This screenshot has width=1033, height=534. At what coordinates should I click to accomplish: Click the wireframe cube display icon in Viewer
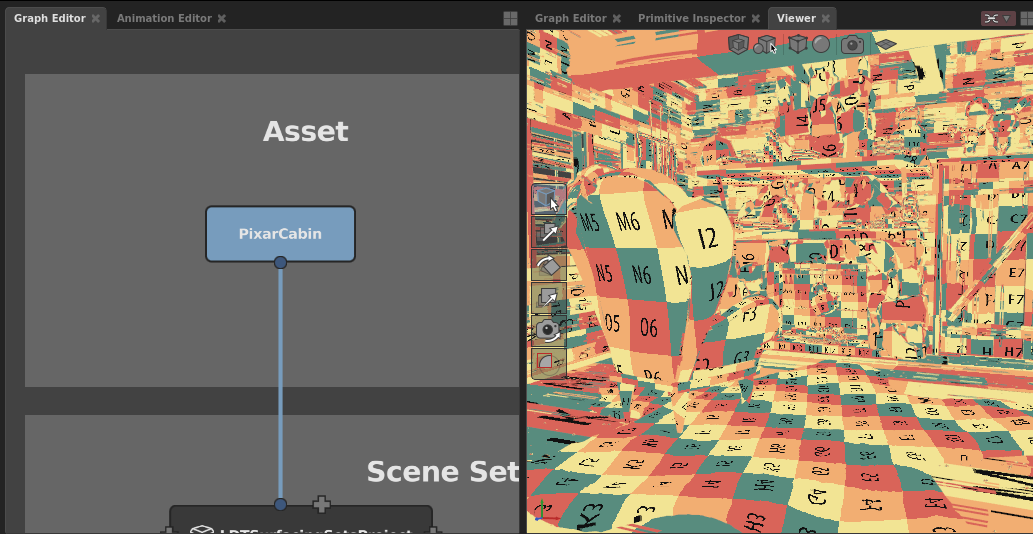pos(738,44)
